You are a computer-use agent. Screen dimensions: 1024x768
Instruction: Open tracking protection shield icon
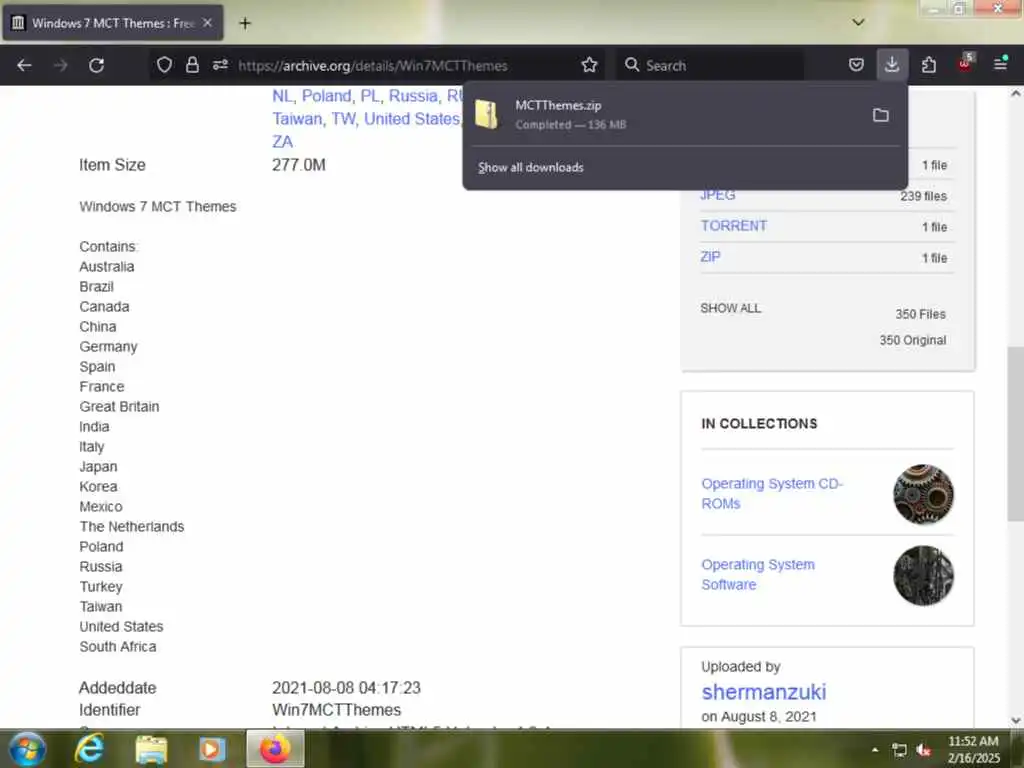(x=164, y=65)
